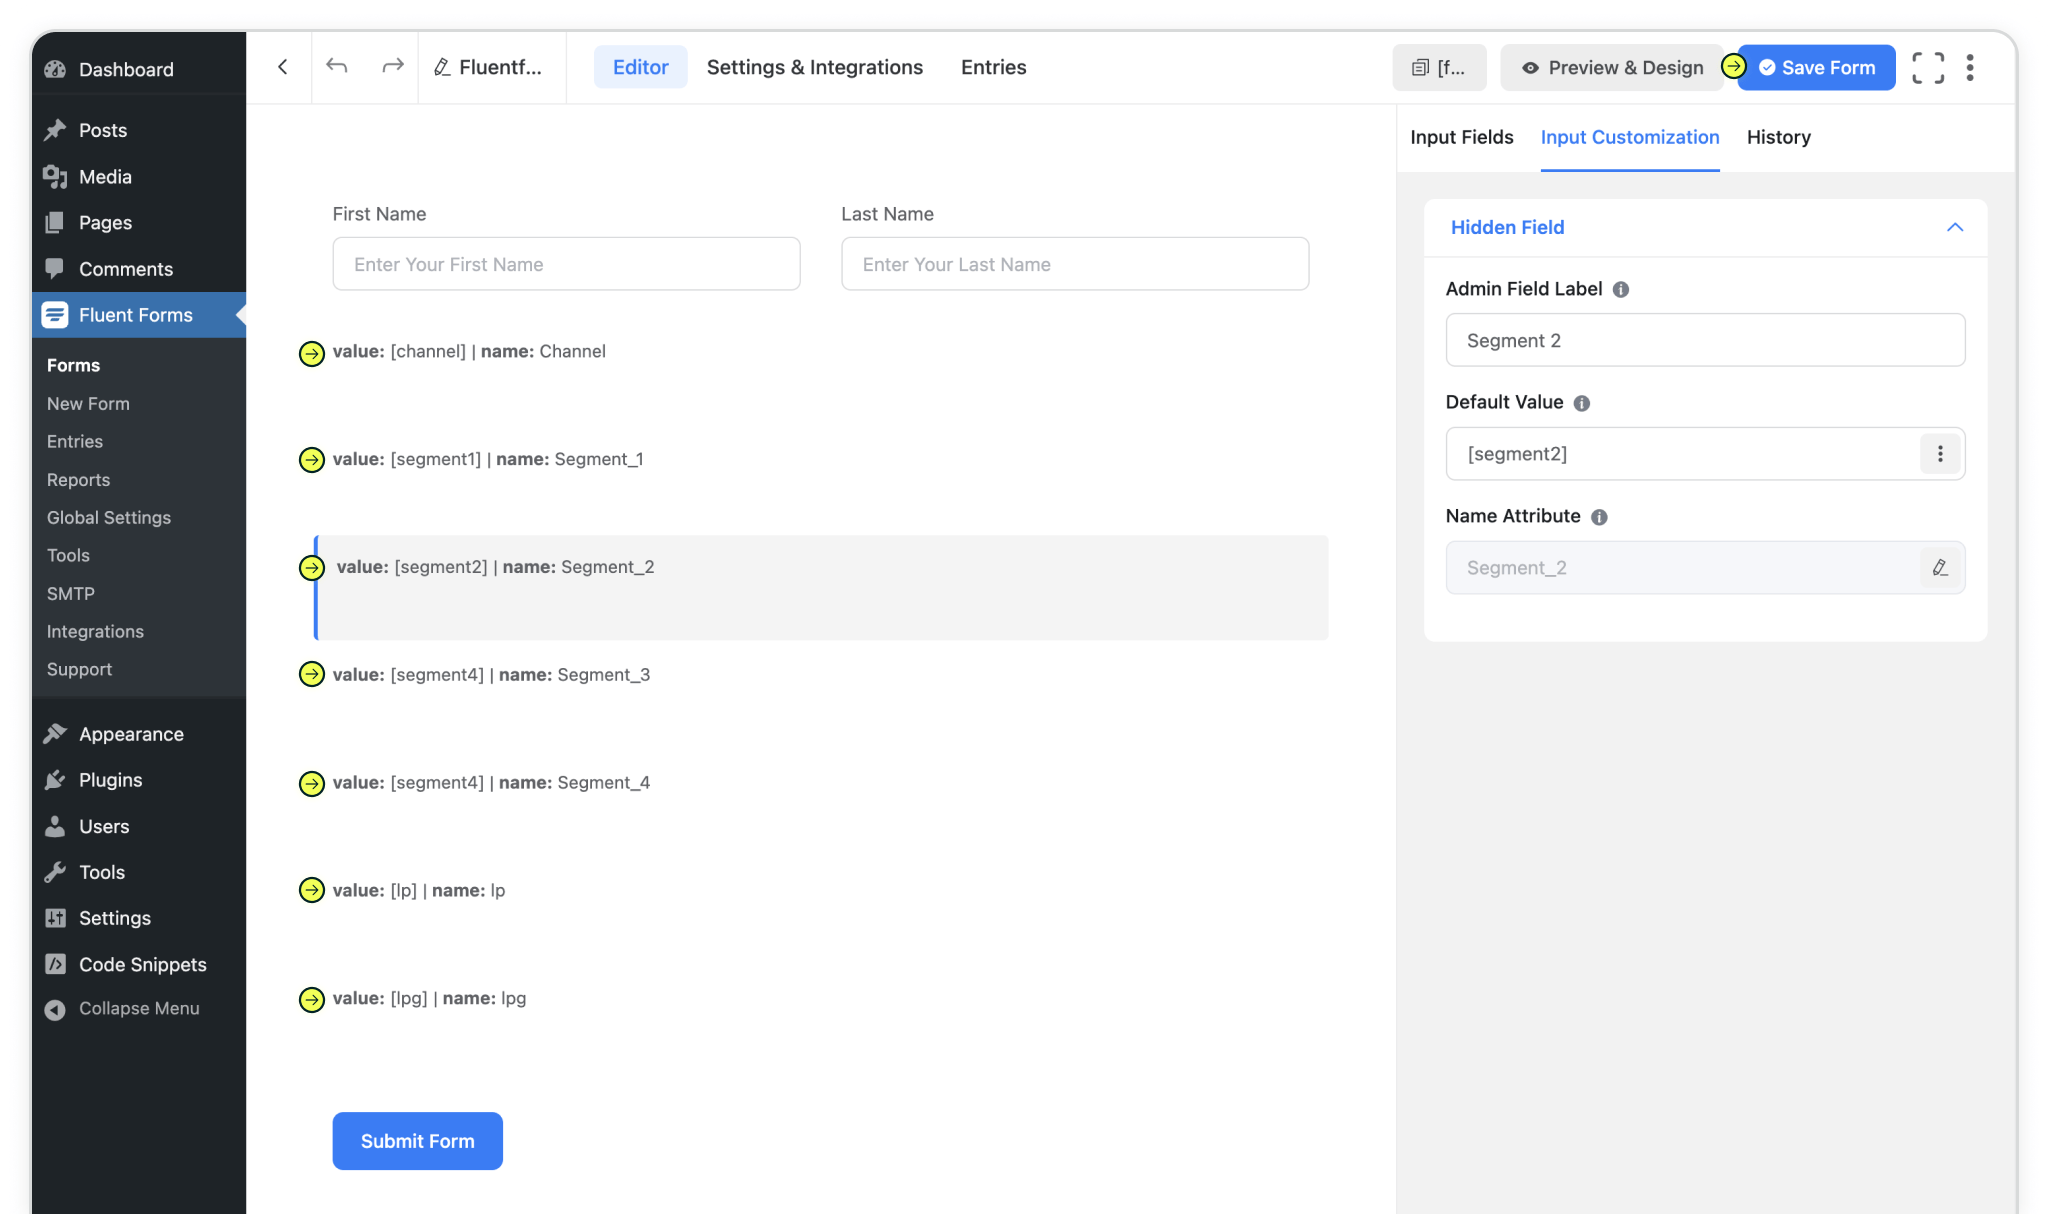This screenshot has width=2048, height=1214.
Task: Open Global Settings in the sidebar
Action: click(x=109, y=518)
